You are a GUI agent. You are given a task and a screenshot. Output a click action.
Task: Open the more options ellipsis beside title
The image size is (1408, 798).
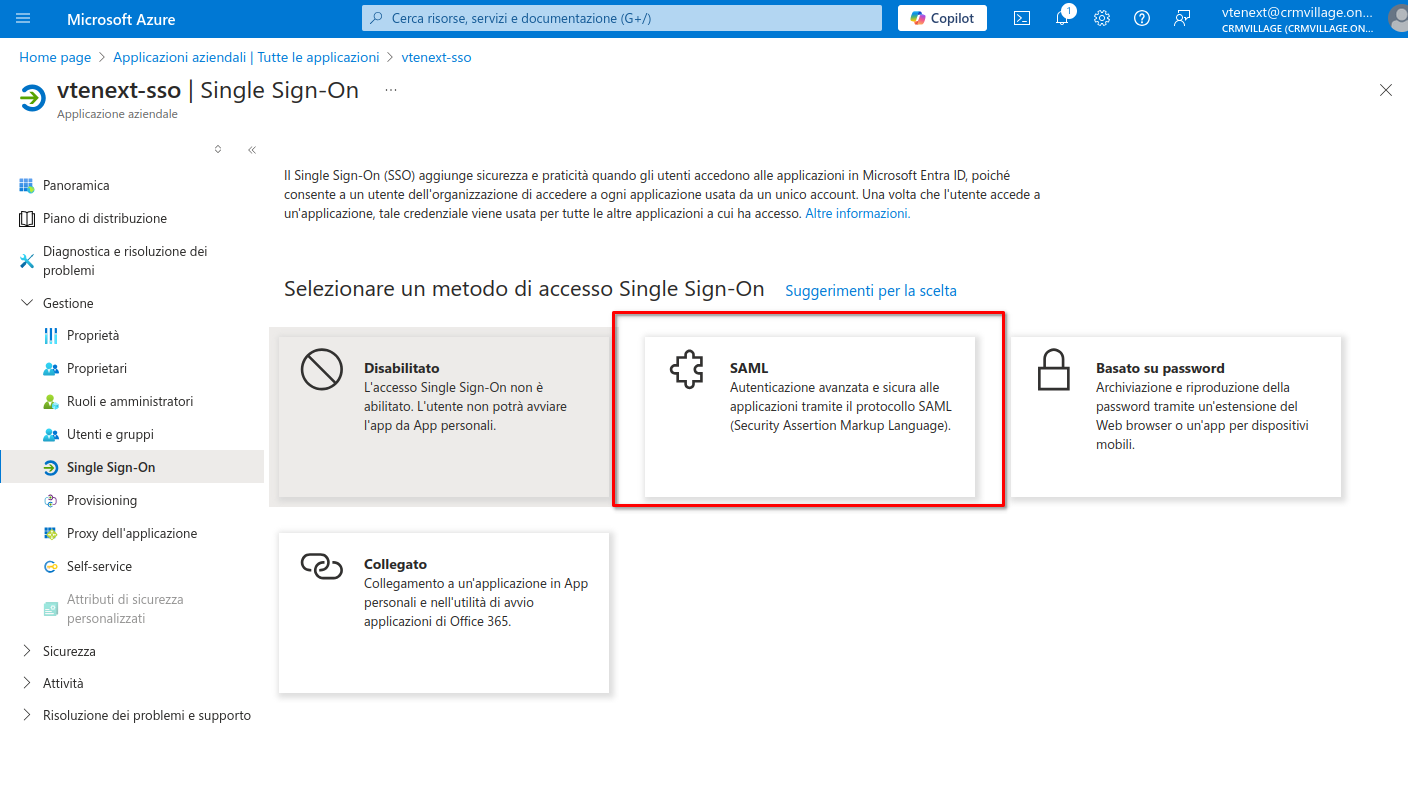391,90
